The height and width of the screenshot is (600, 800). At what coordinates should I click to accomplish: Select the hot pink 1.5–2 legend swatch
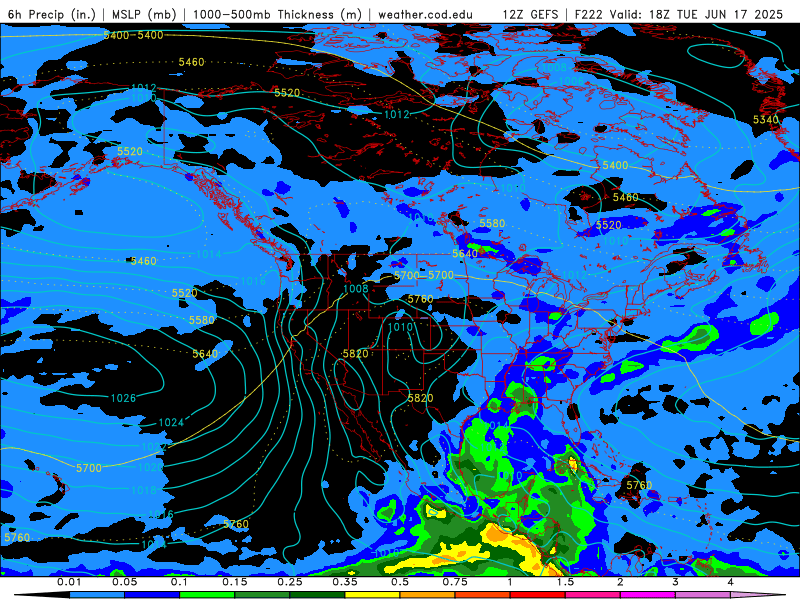(593, 595)
